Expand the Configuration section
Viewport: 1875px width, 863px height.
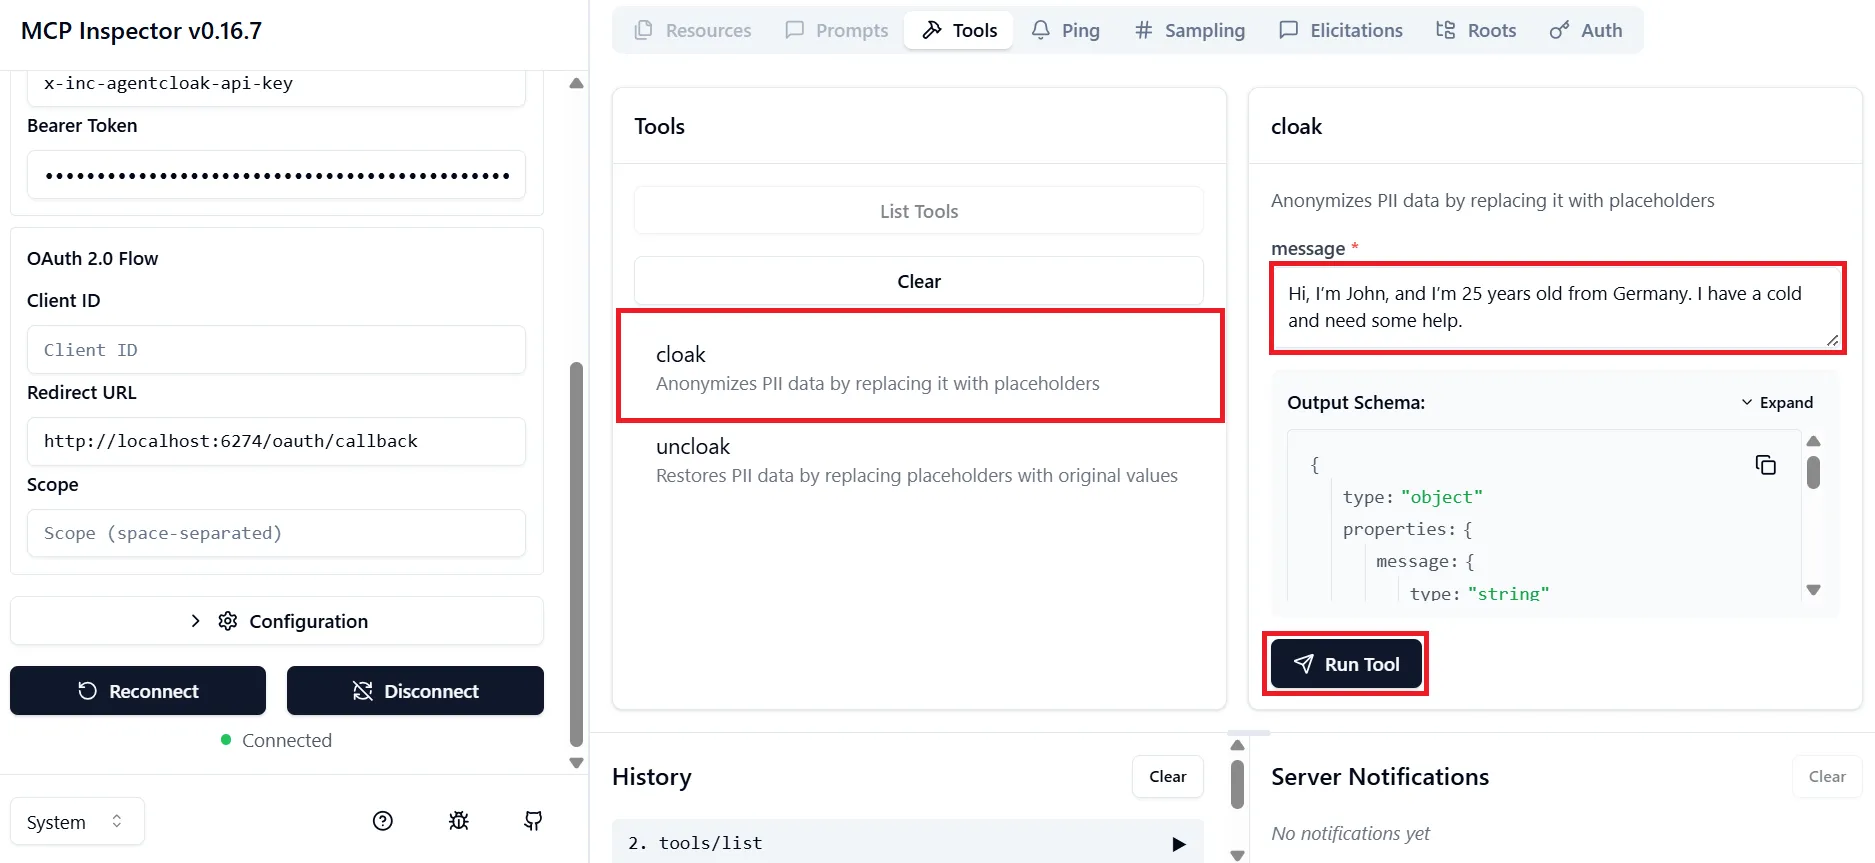(277, 621)
